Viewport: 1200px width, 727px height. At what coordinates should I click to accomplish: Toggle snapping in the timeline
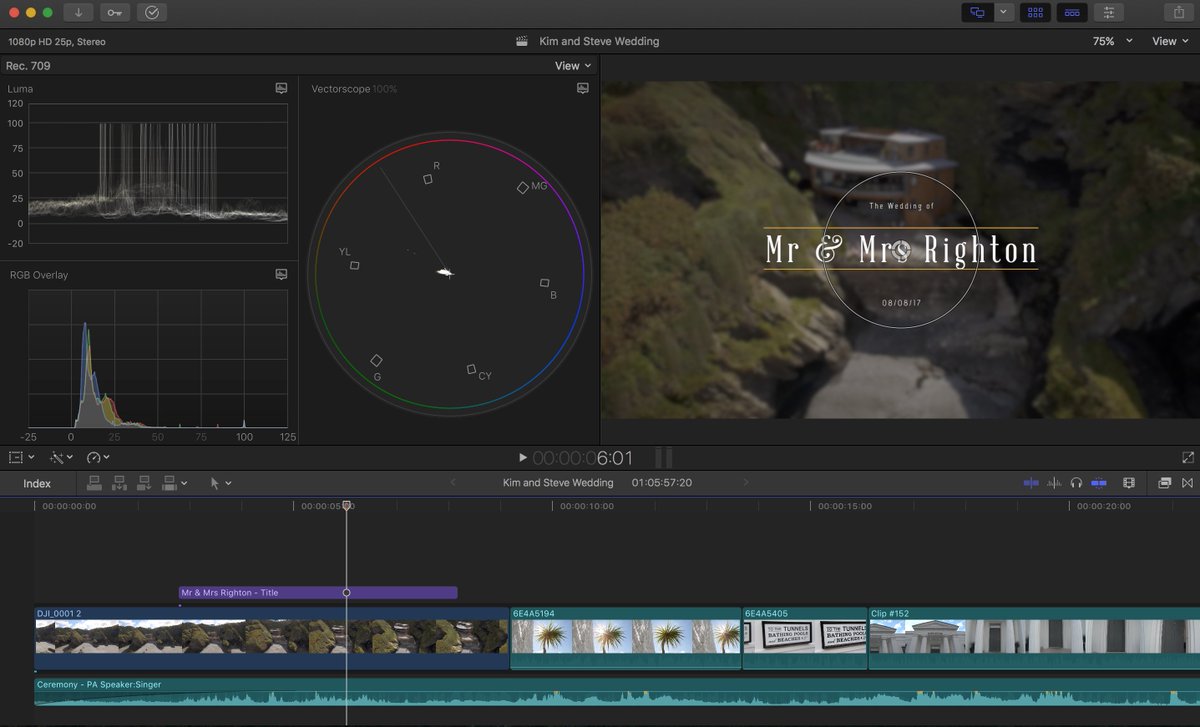1033,483
